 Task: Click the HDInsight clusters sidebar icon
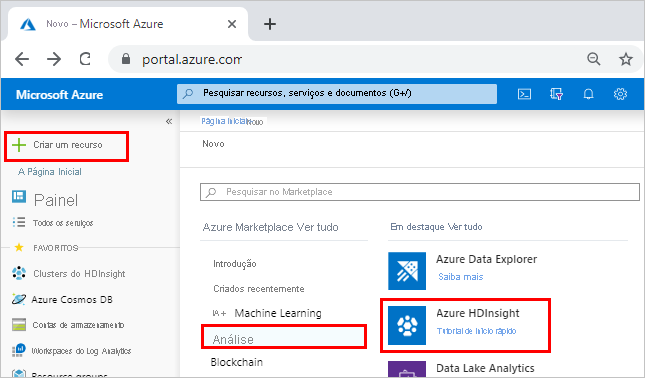19,273
